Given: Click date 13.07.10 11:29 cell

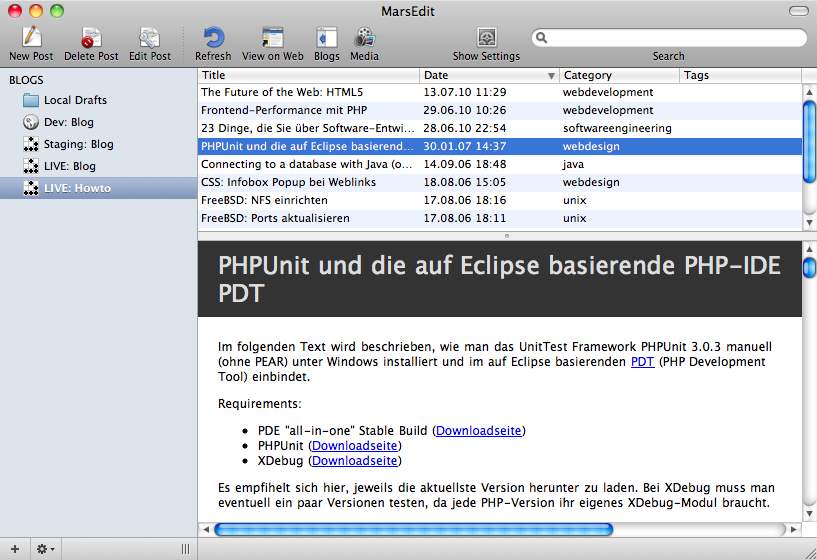Looking at the screenshot, I should click(465, 92).
